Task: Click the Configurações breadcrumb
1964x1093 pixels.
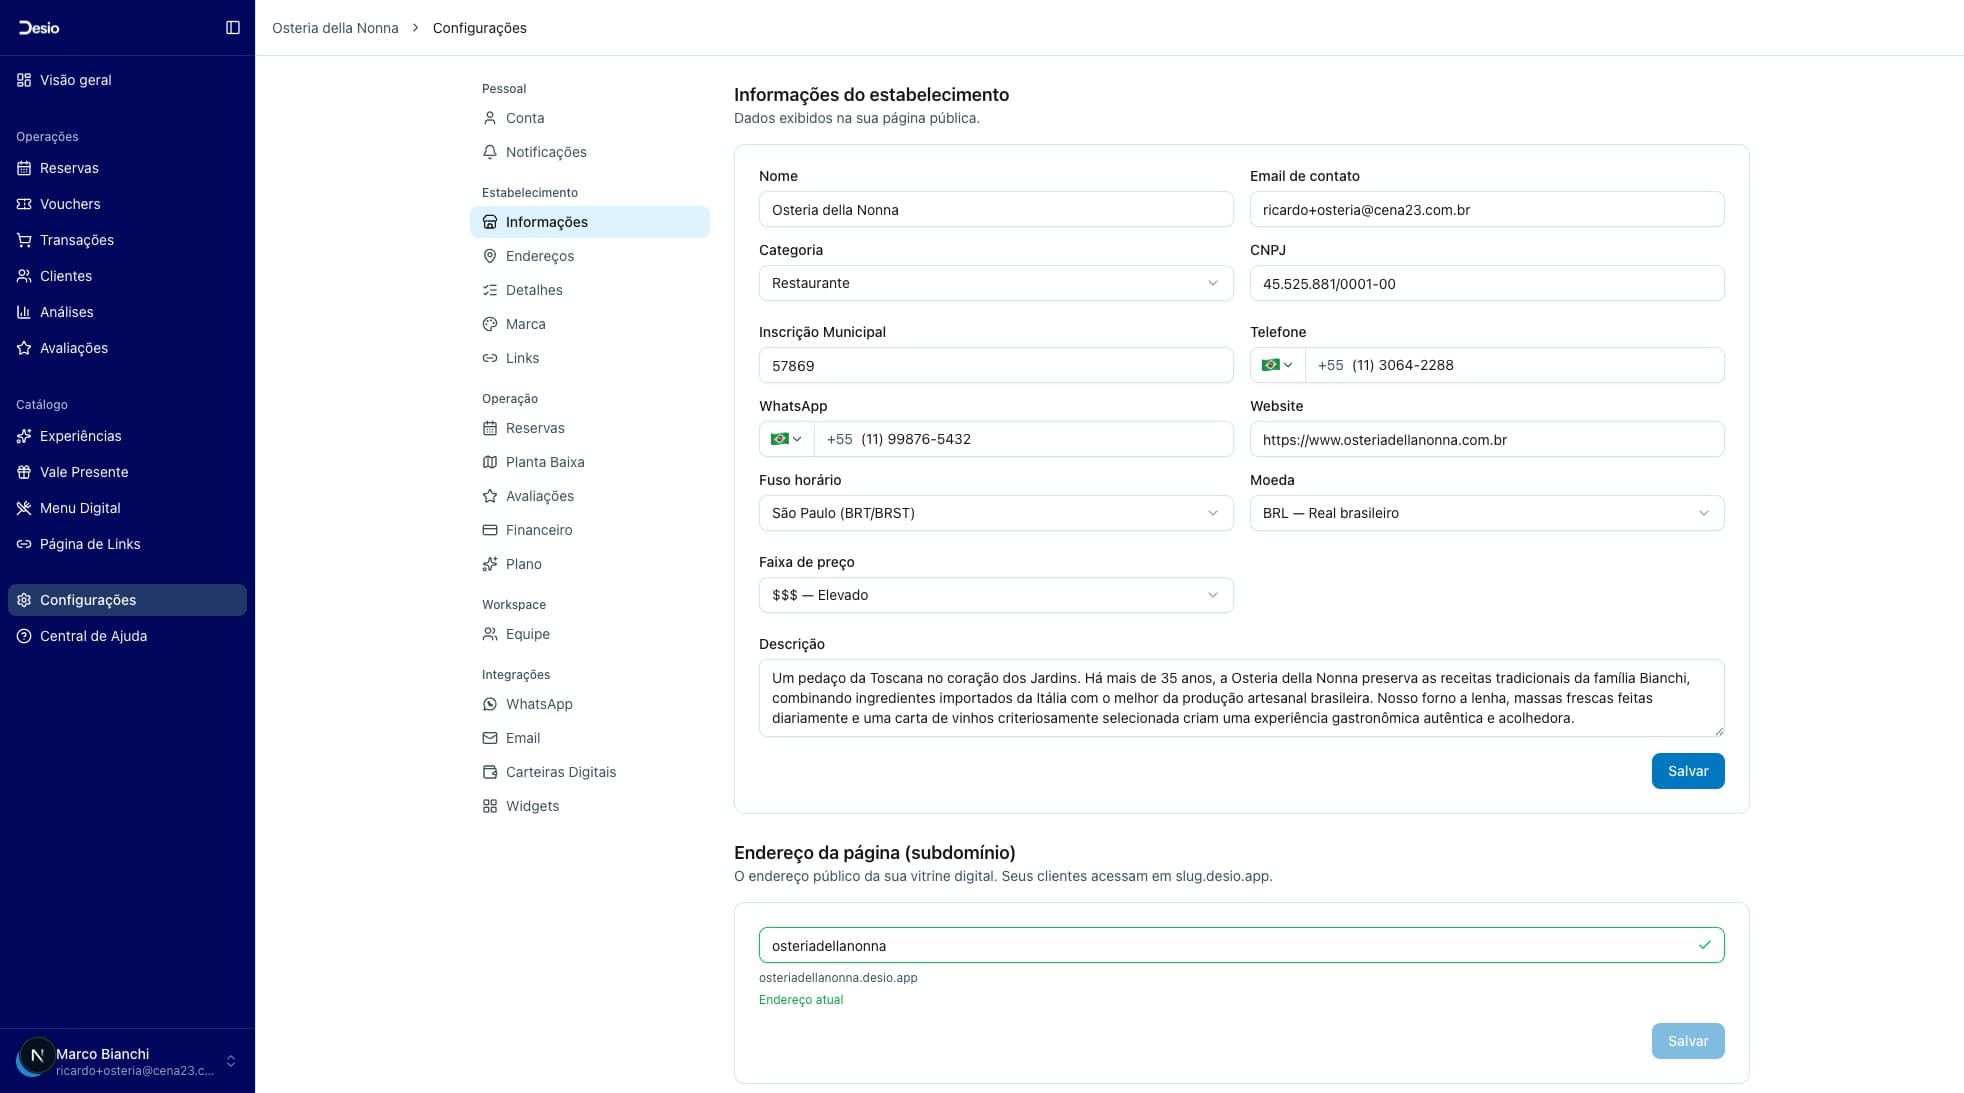Action: pyautogui.click(x=480, y=28)
